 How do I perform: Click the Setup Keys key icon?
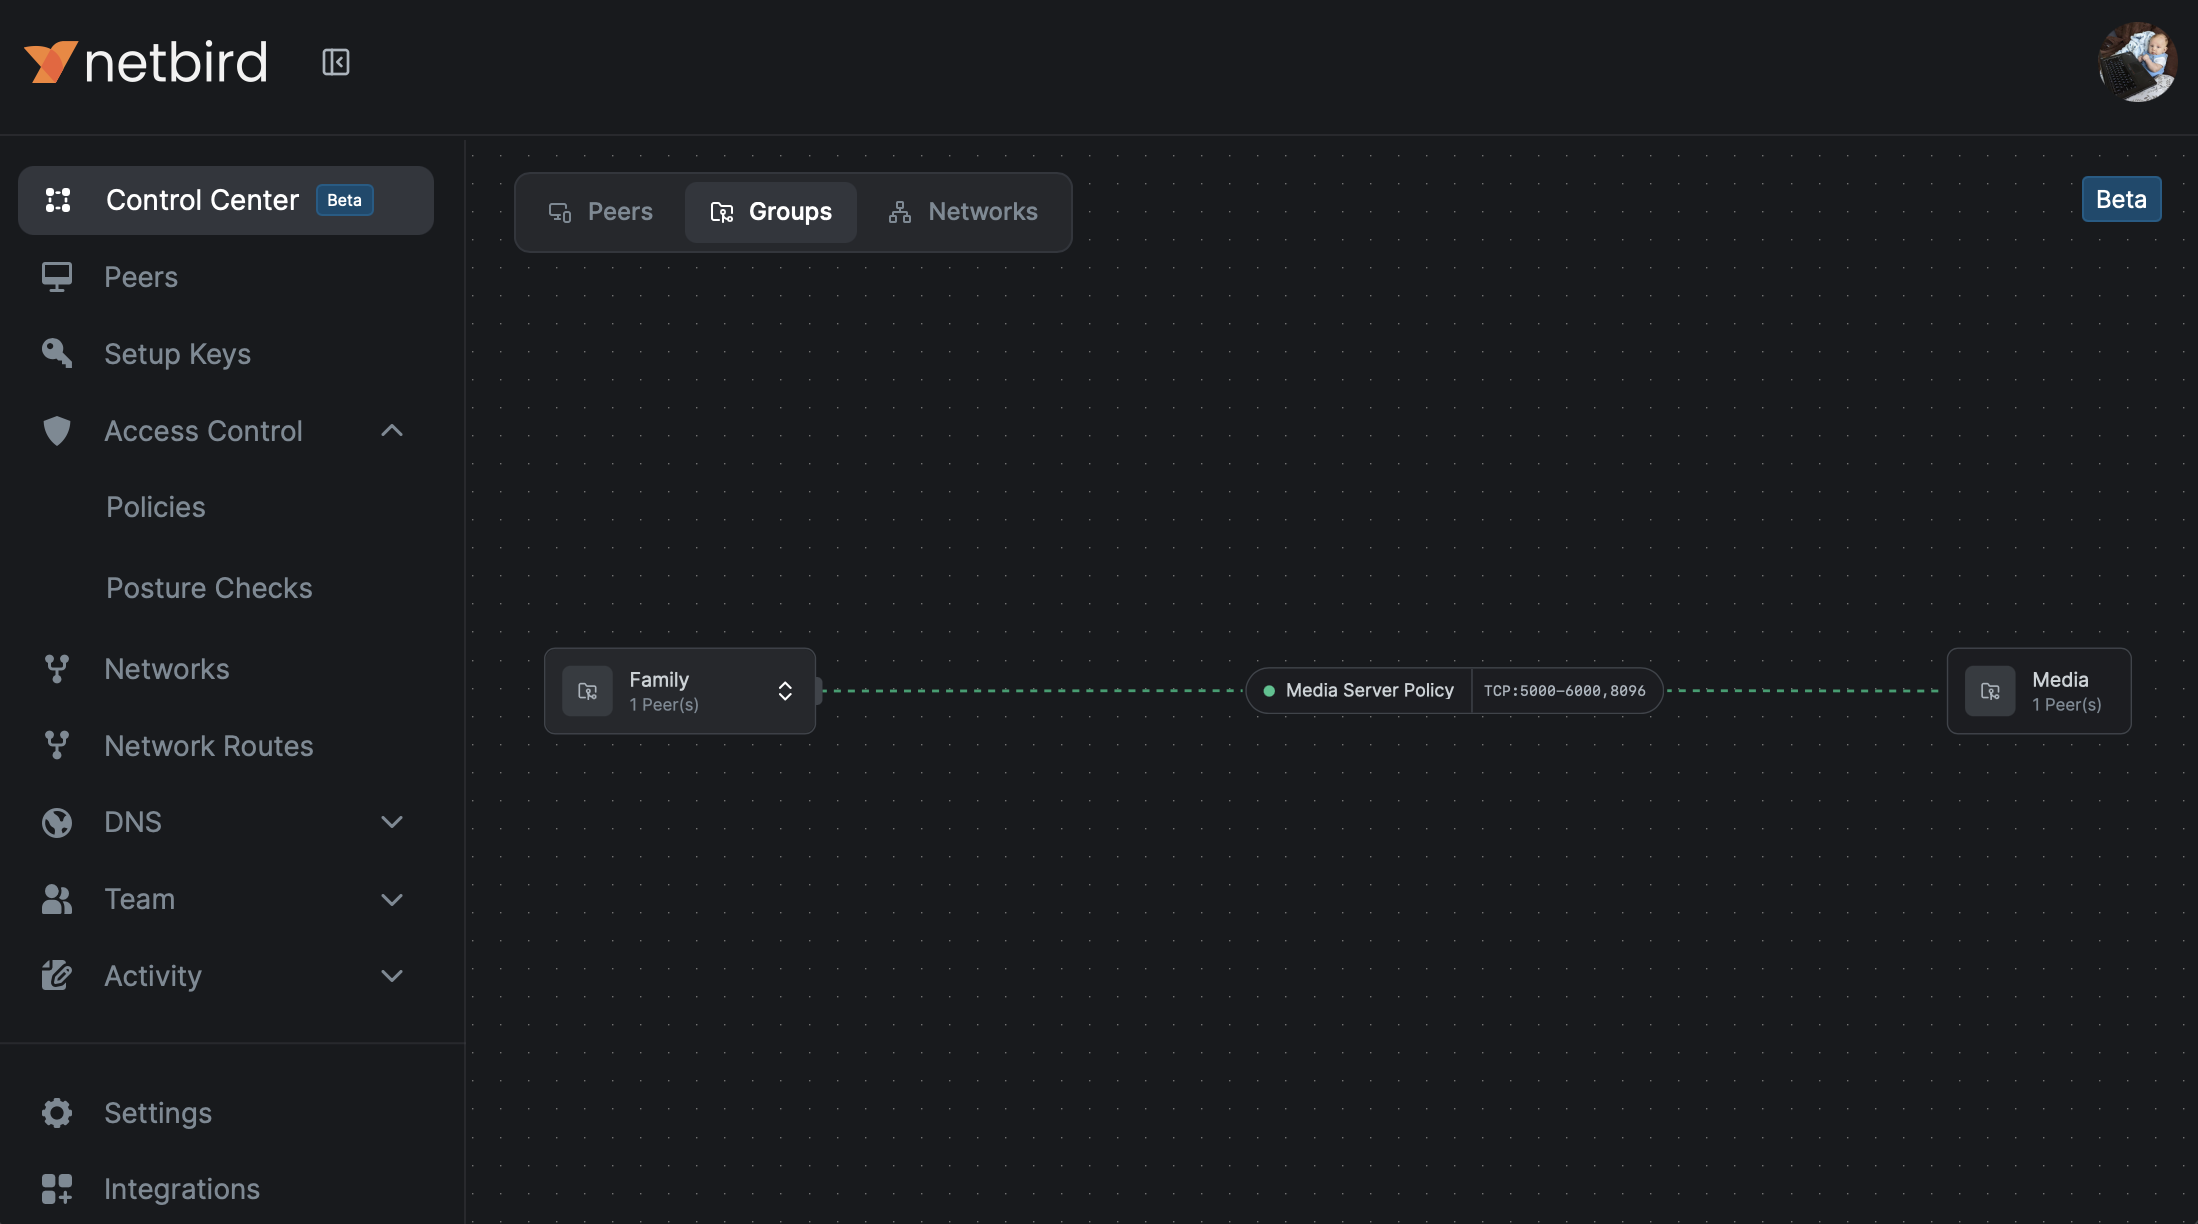click(57, 353)
